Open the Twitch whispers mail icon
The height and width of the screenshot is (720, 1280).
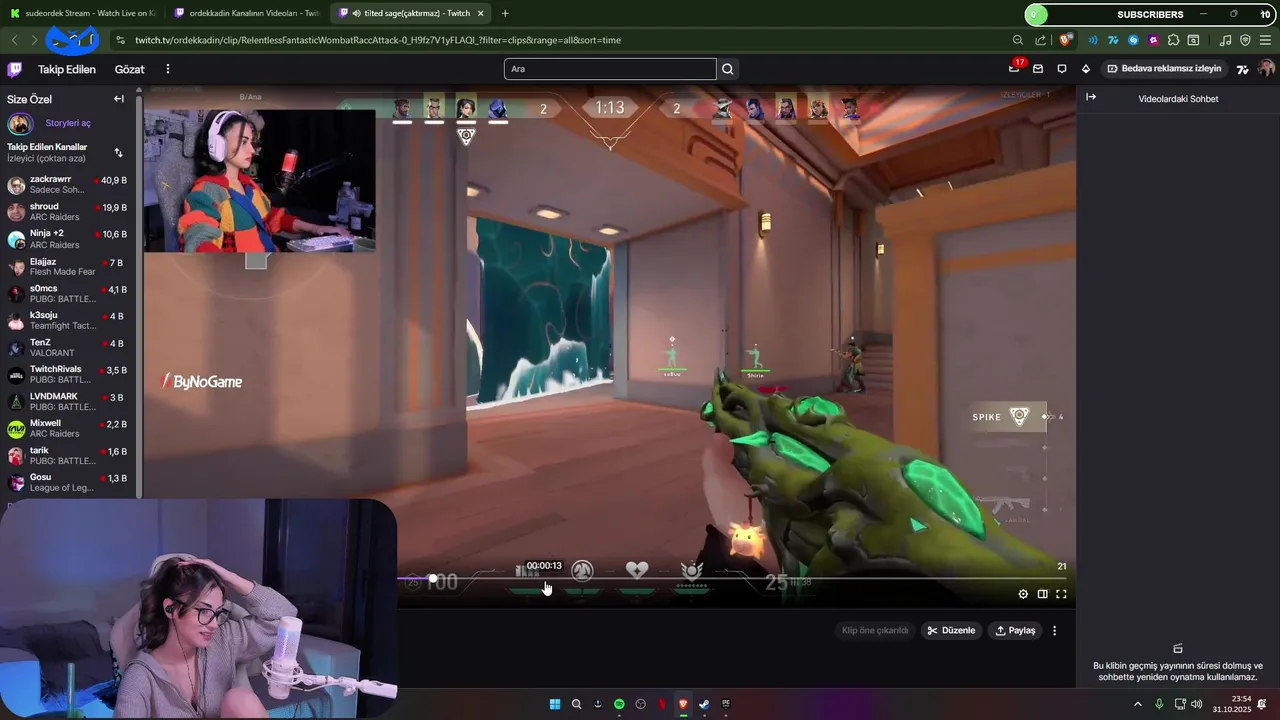click(x=1038, y=69)
